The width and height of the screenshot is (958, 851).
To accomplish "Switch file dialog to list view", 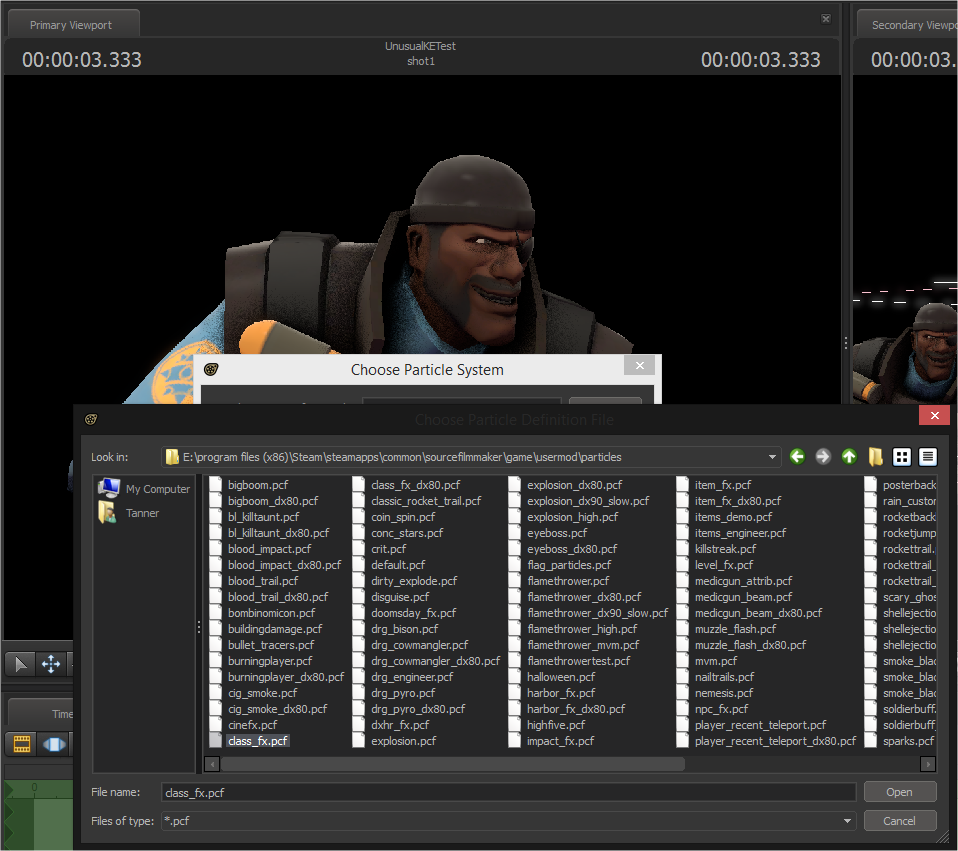I will tap(902, 457).
